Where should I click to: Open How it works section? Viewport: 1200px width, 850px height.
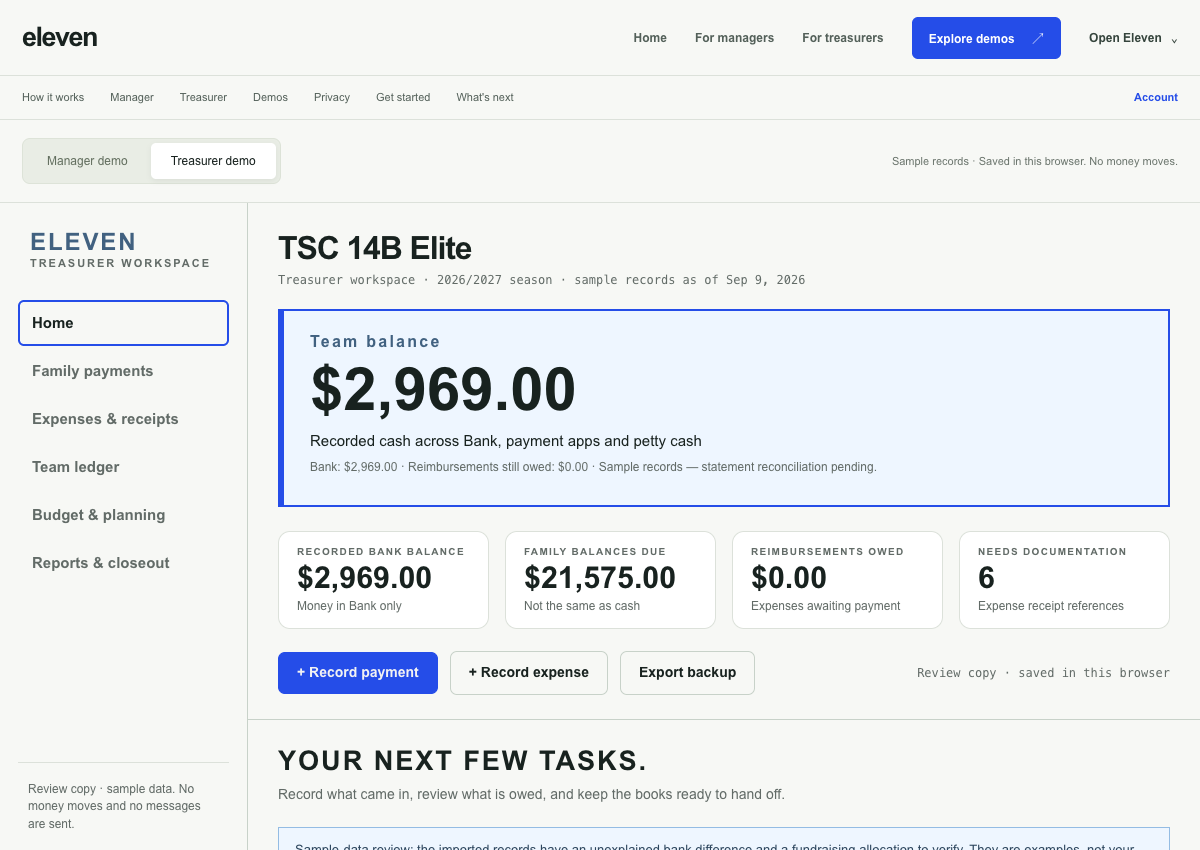[53, 97]
